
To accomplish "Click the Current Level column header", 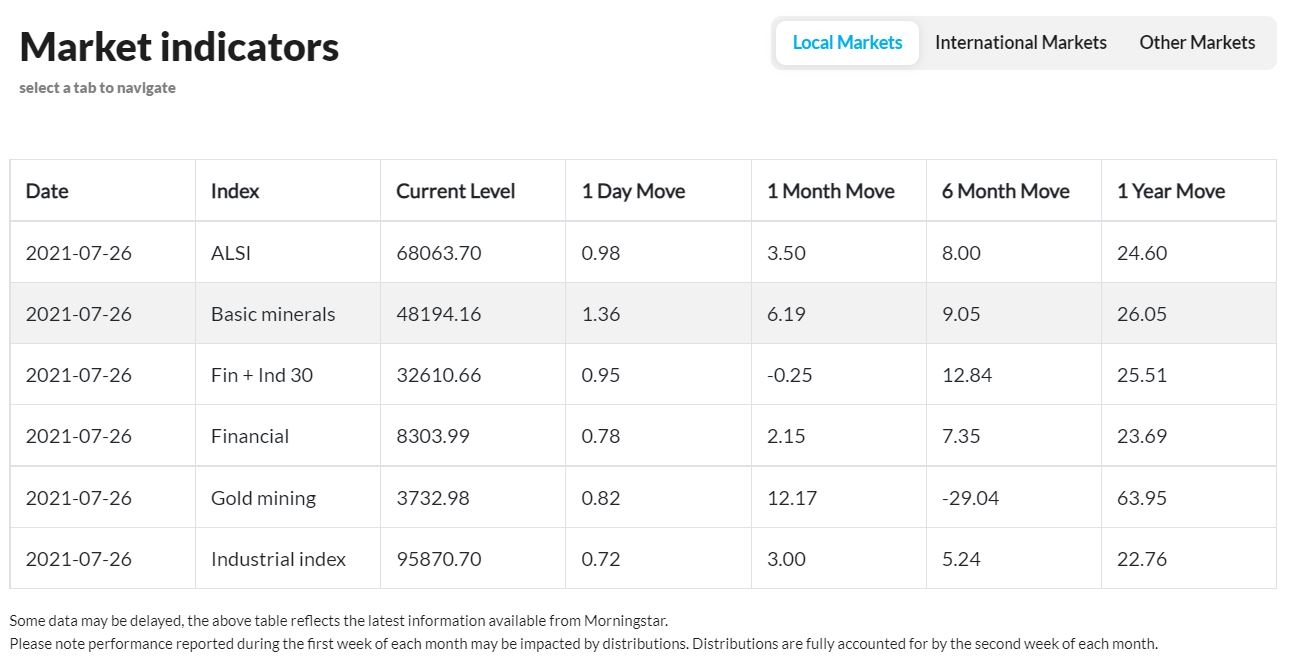I will tap(473, 191).
